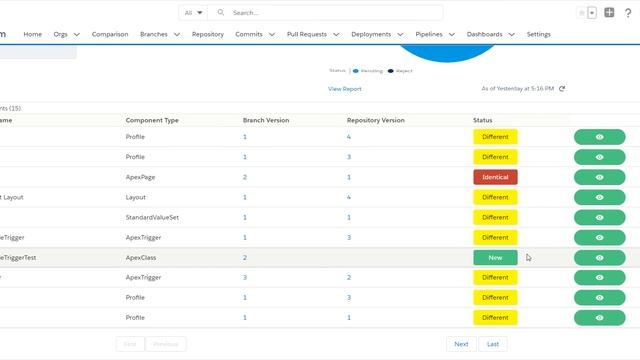640x360 pixels.
Task: Select the Dashboards tab label
Action: 484,34
